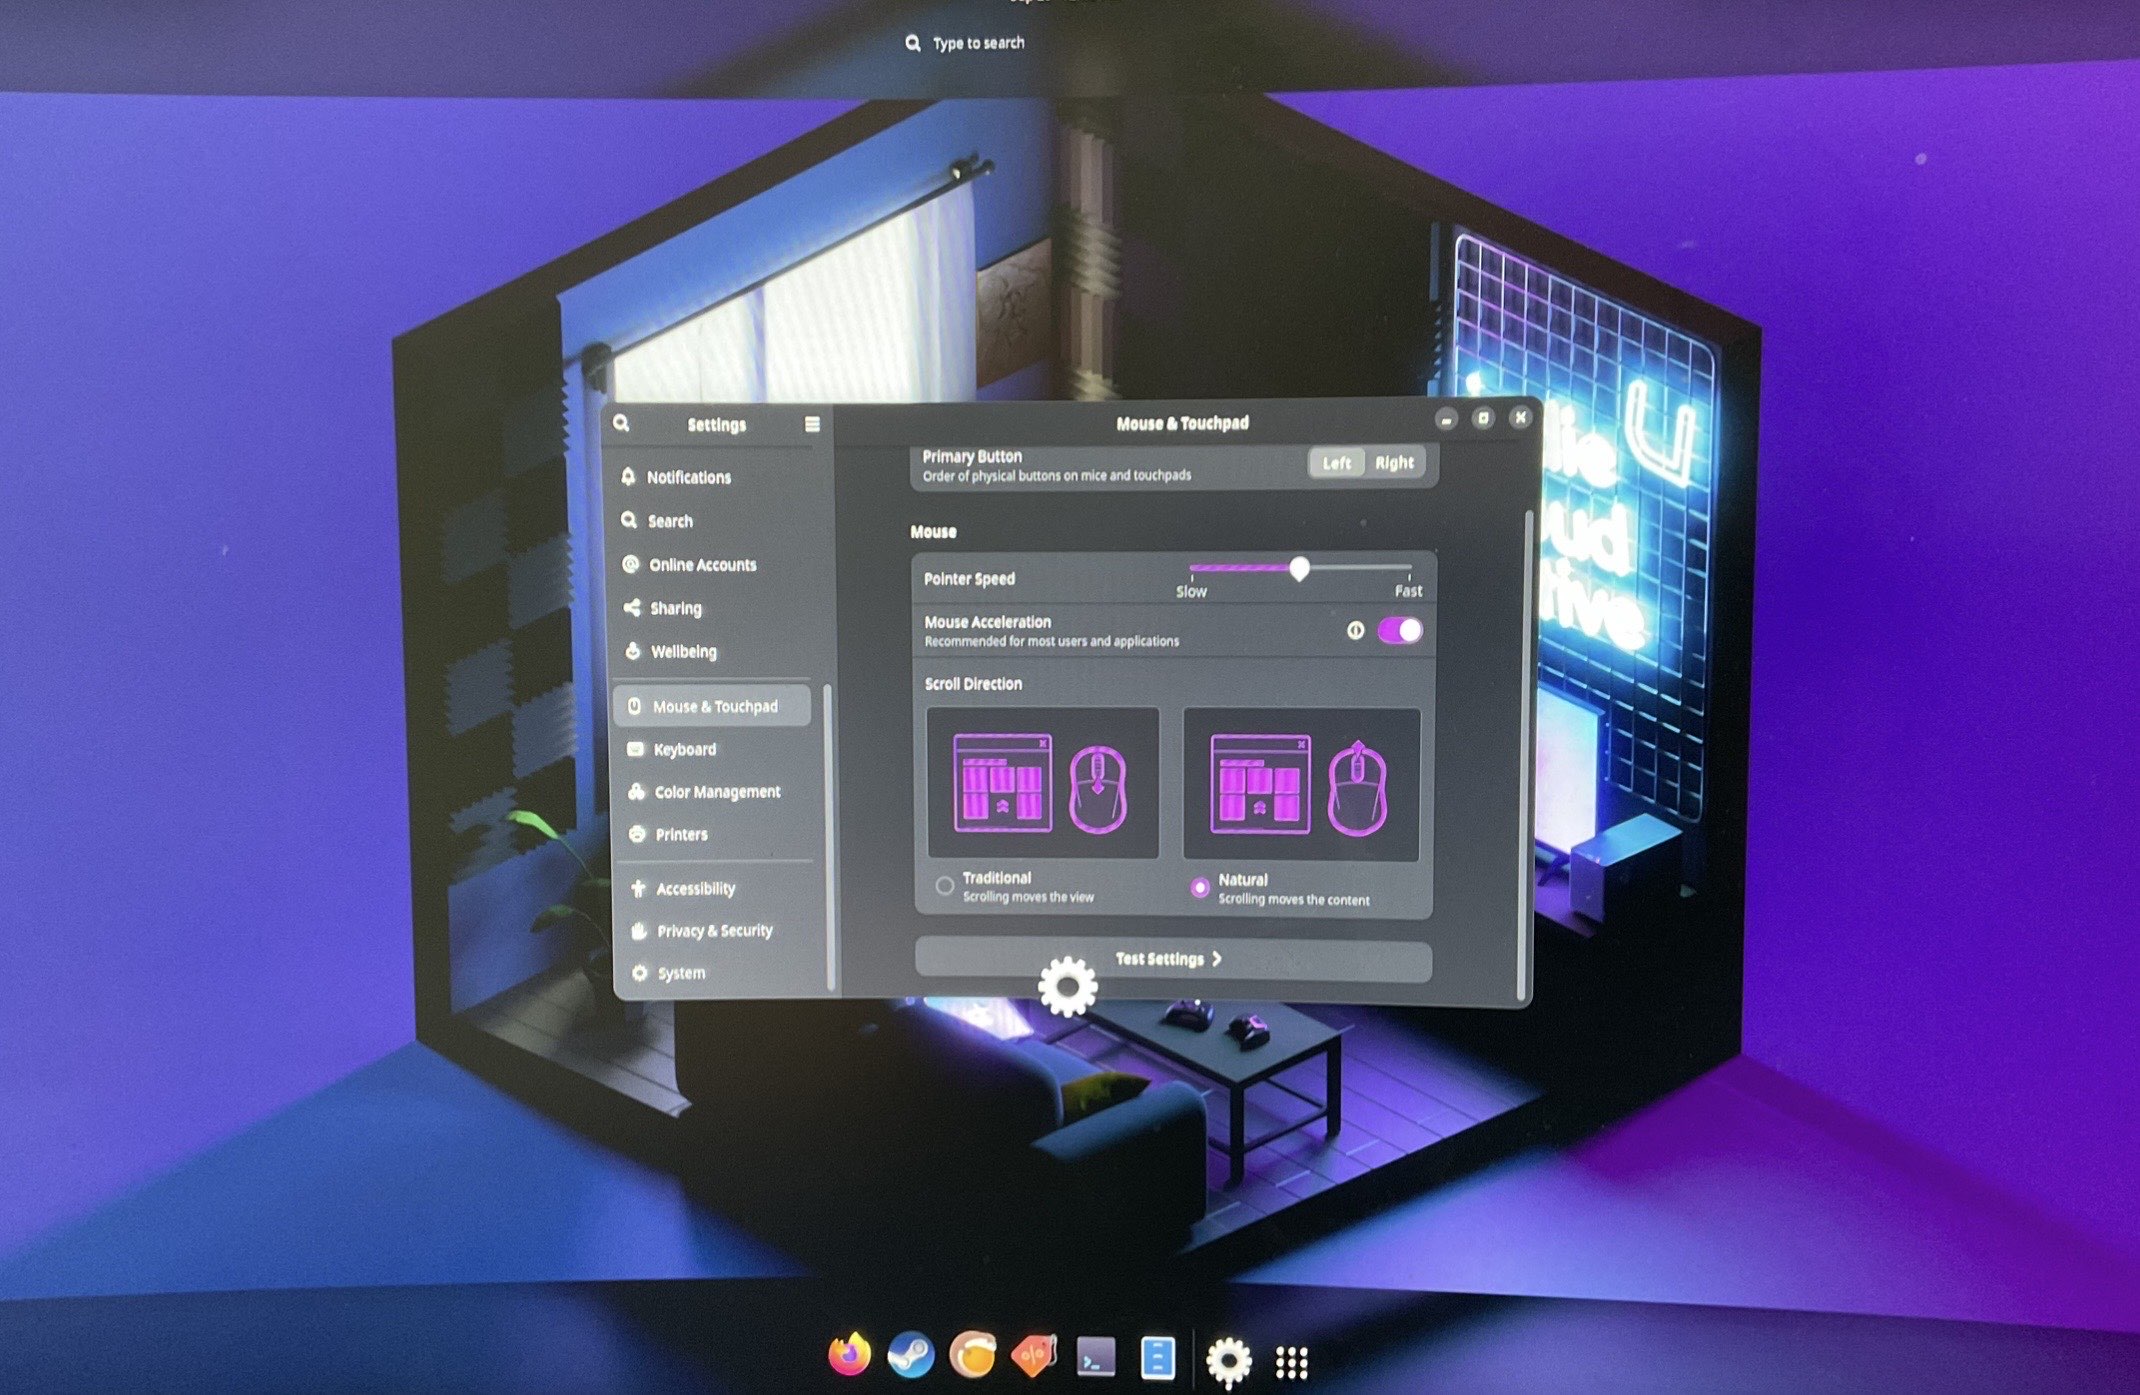Select Natural scroll direction radio button
The width and height of the screenshot is (2140, 1395).
coord(1200,887)
